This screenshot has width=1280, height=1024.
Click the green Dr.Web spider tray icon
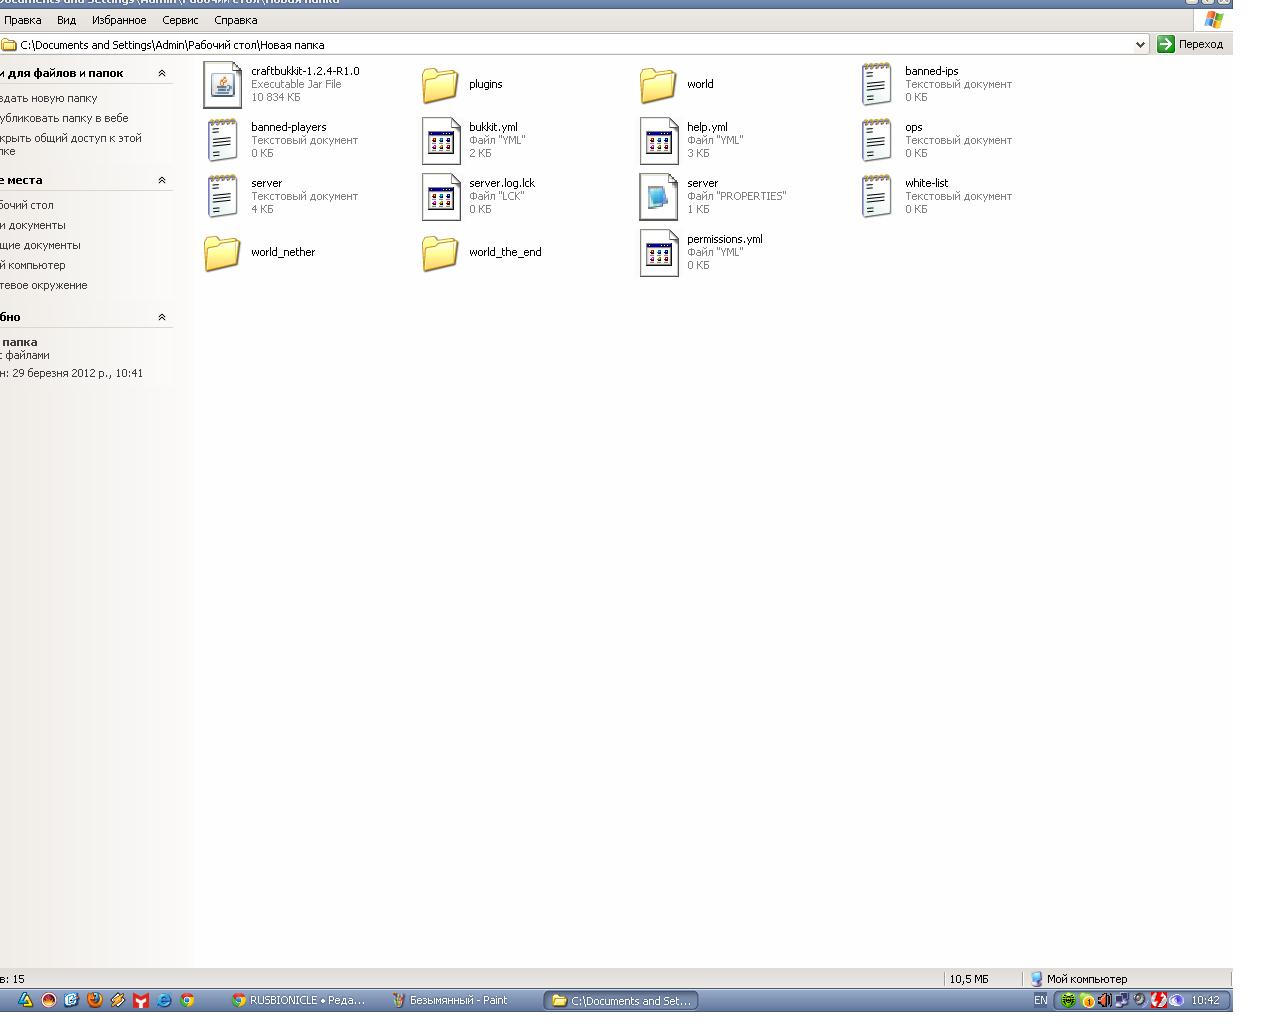(1068, 1000)
